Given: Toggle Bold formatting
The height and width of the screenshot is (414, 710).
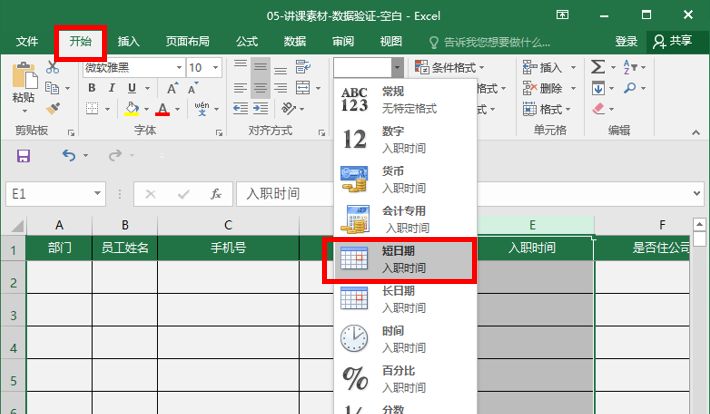Looking at the screenshot, I should [92, 88].
